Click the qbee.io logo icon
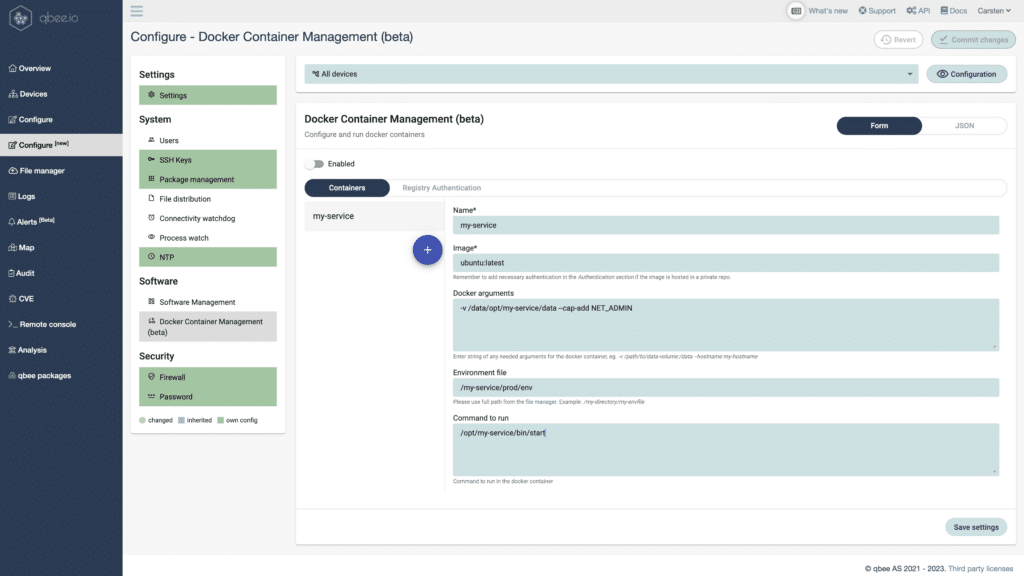Image resolution: width=1024 pixels, height=576 pixels. click(23, 18)
